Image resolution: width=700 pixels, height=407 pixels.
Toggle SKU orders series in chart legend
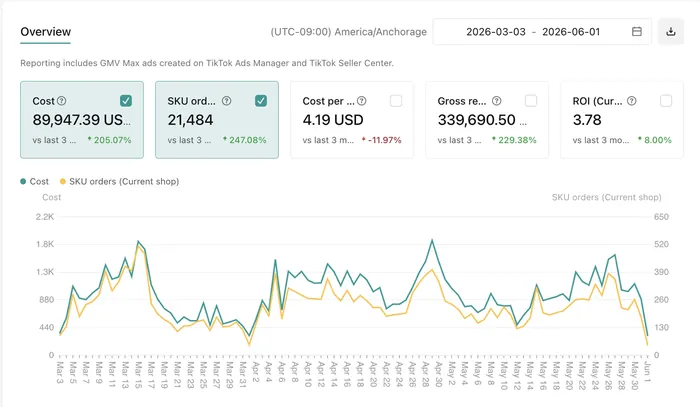coord(120,182)
